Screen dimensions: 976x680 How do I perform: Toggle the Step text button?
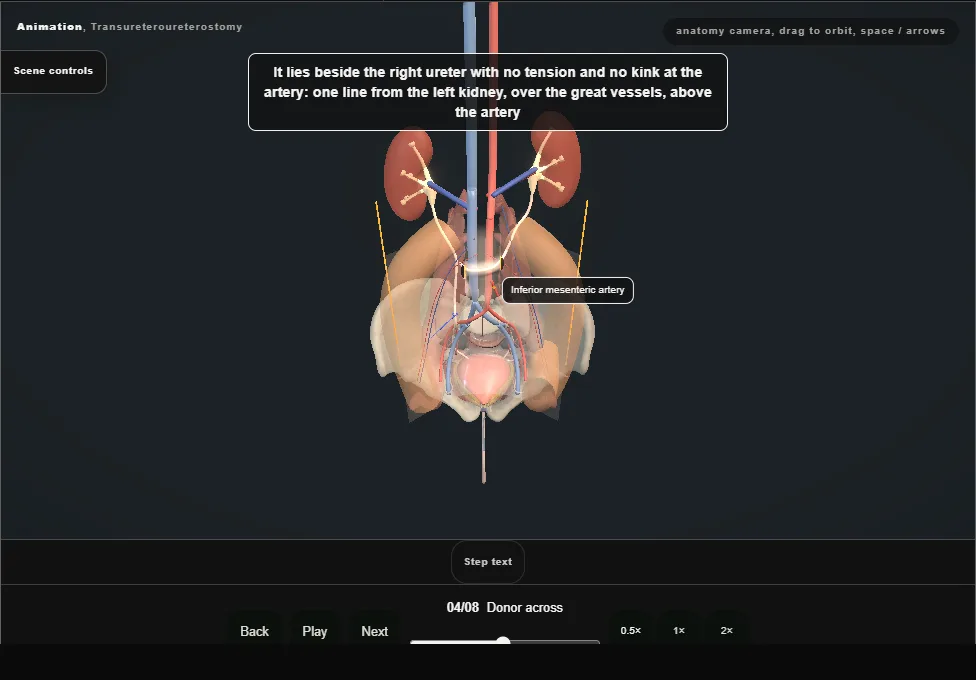coord(488,562)
